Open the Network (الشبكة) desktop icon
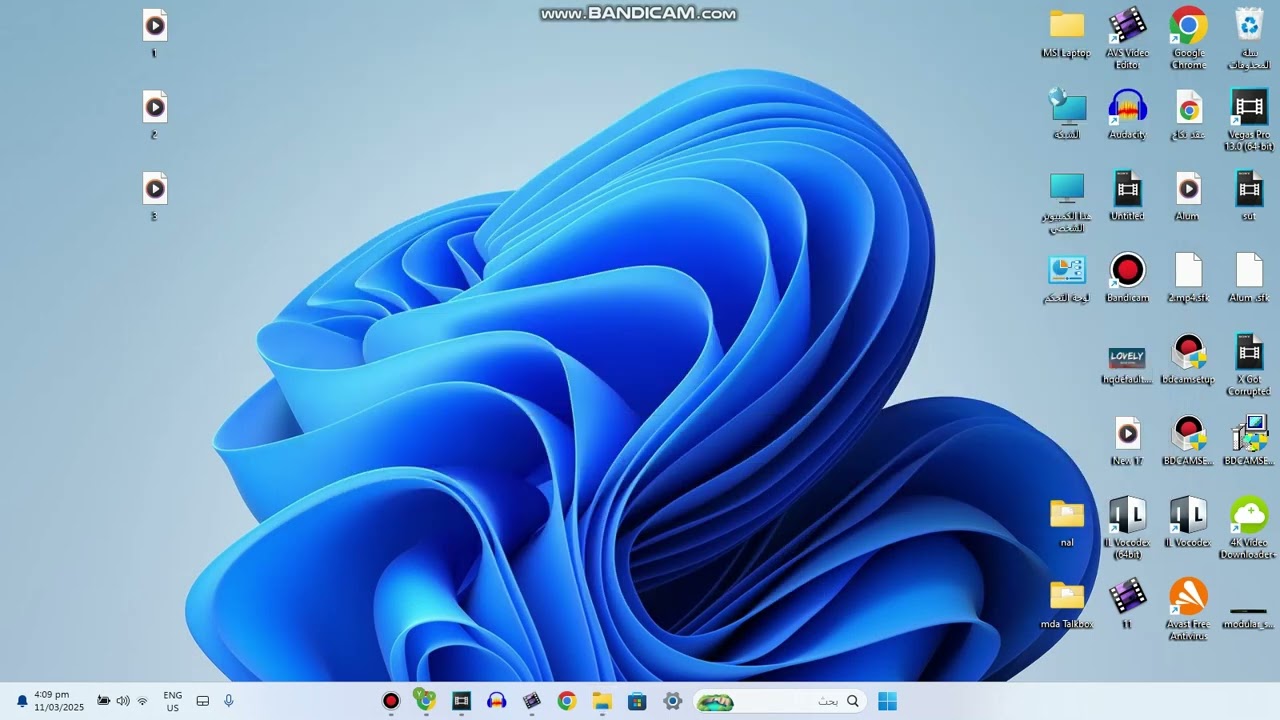Viewport: 1280px width, 720px height. tap(1066, 114)
